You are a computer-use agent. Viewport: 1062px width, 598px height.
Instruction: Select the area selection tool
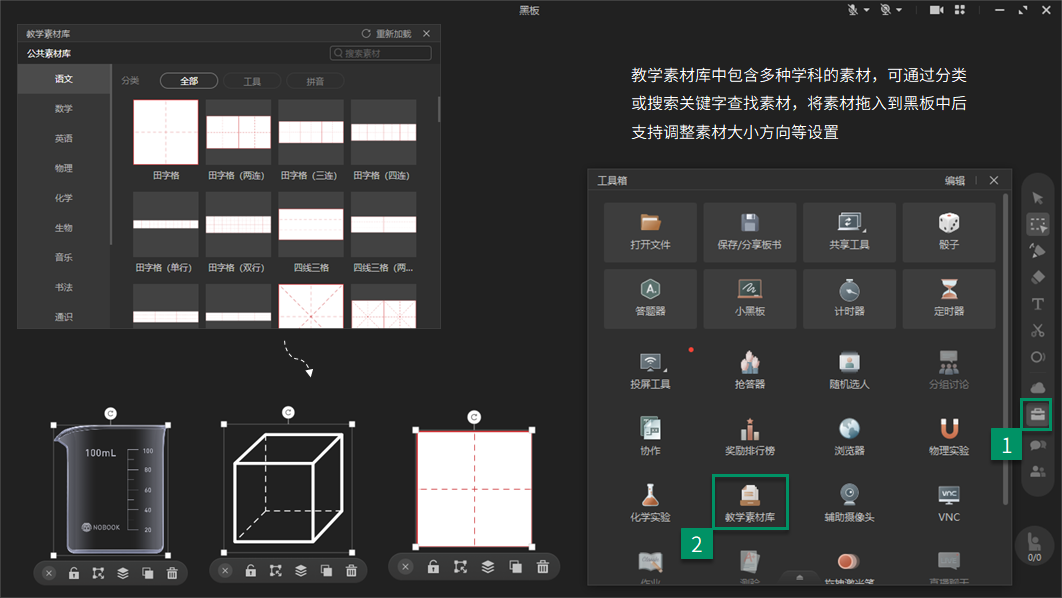click(x=1038, y=224)
